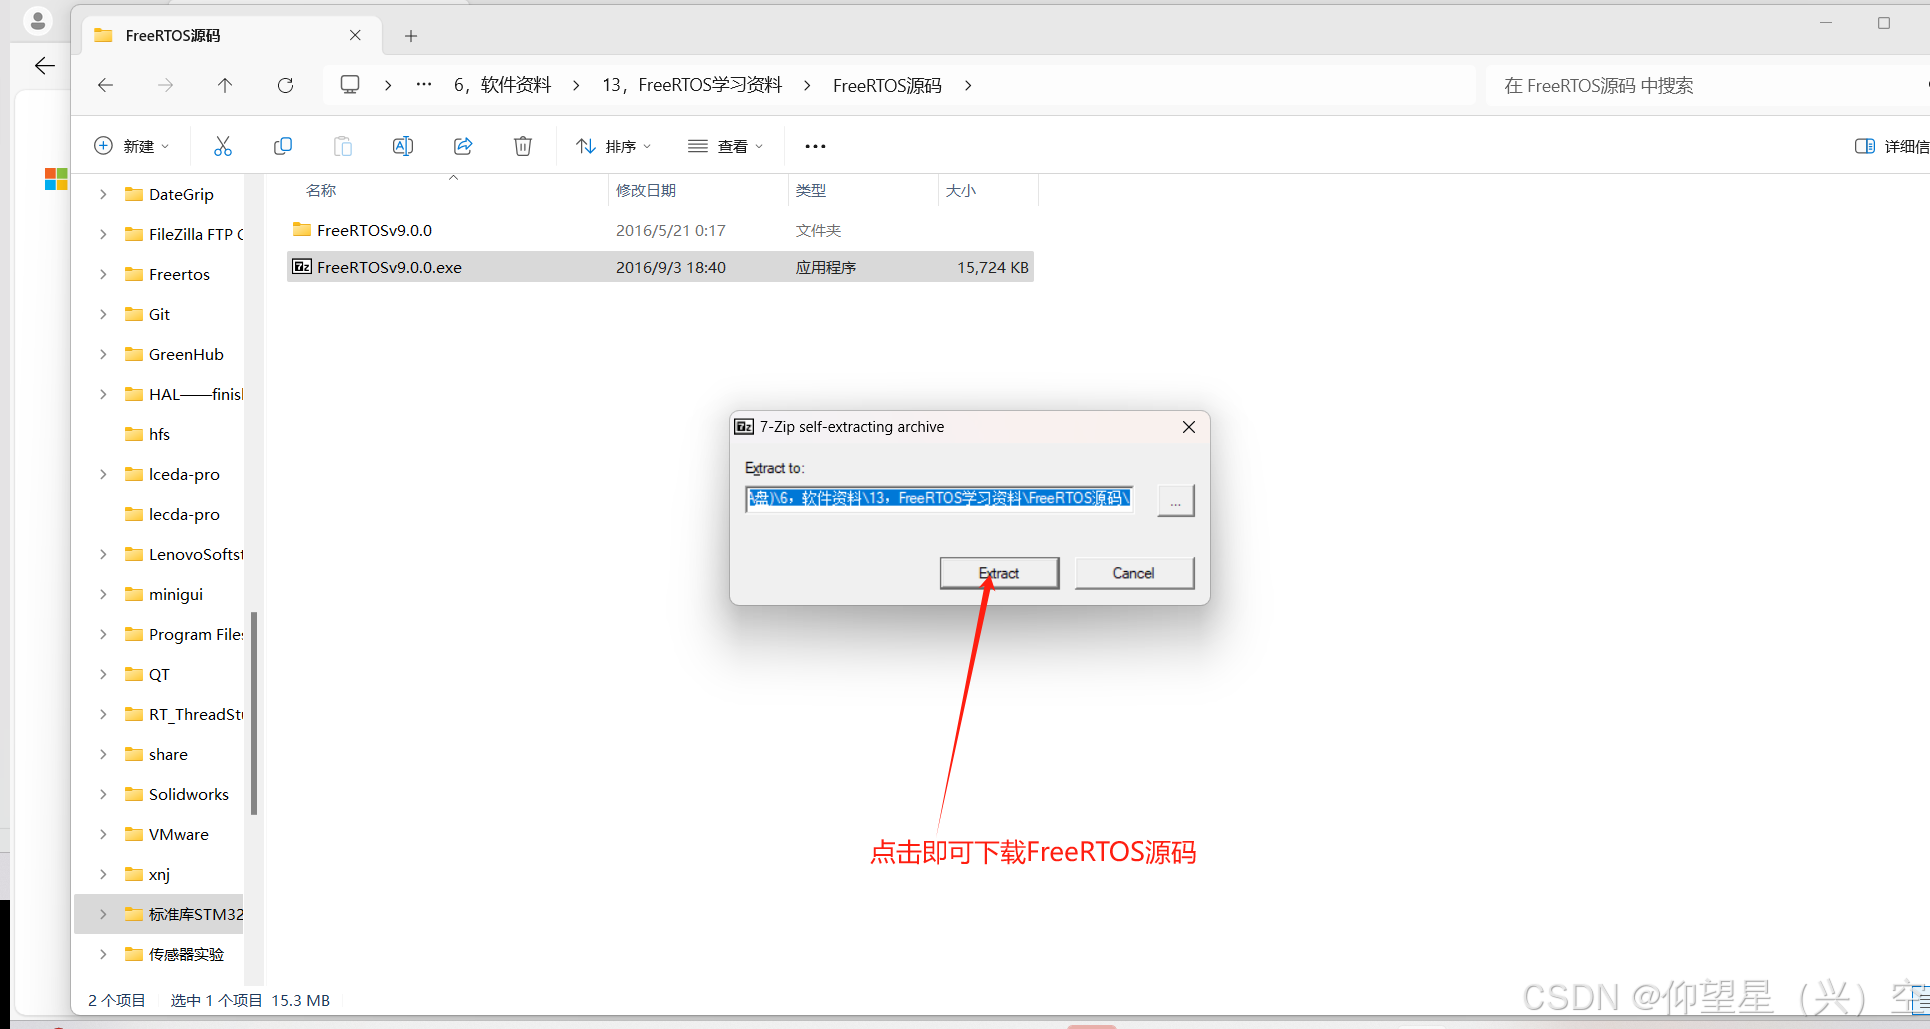Open the 传感器实验 folder in sidebar
The image size is (1930, 1029).
[186, 954]
